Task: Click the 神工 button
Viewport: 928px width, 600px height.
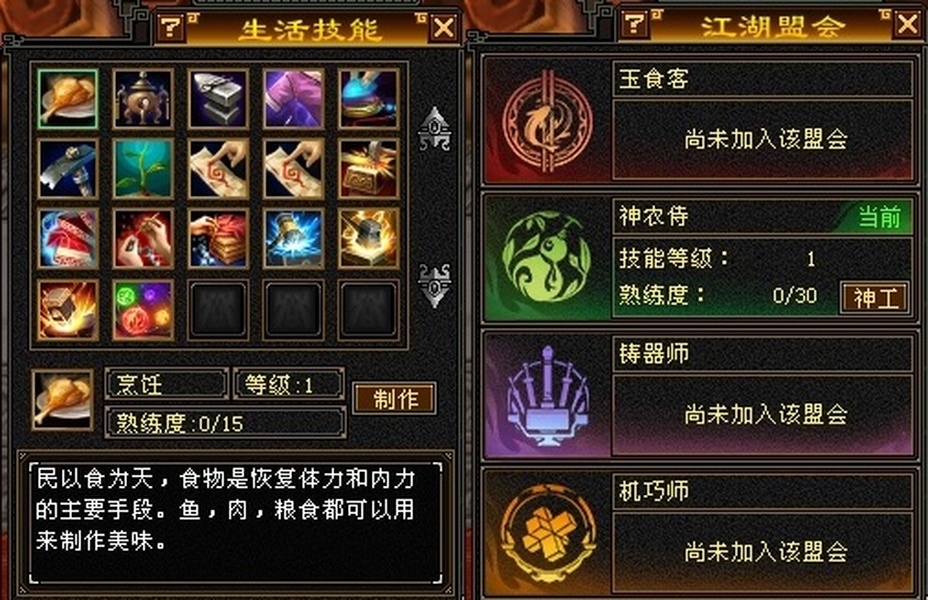Action: 875,298
